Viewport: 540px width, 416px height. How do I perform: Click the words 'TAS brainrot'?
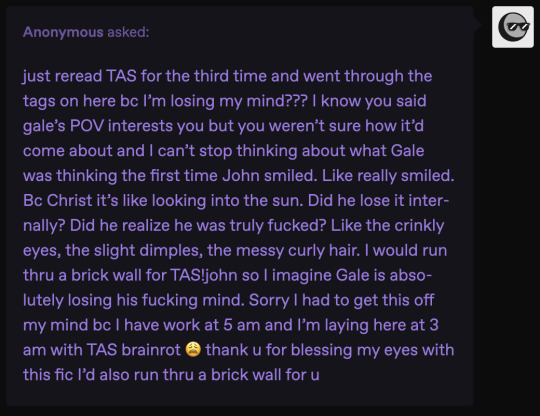[133, 350]
